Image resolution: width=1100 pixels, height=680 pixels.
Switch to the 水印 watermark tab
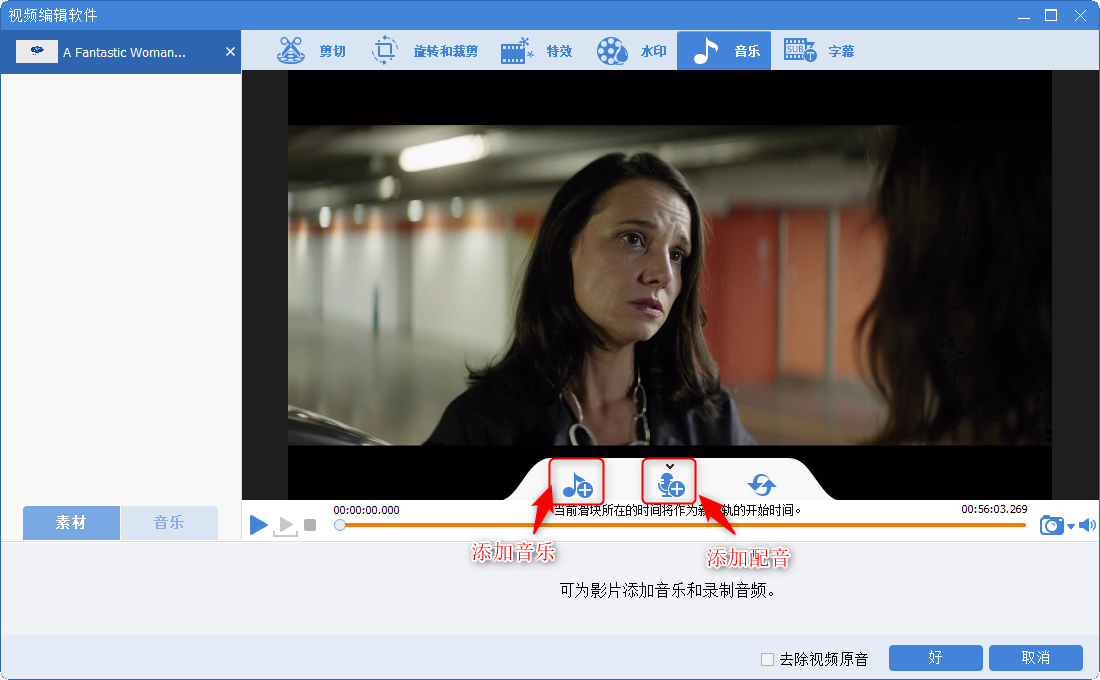coord(631,51)
